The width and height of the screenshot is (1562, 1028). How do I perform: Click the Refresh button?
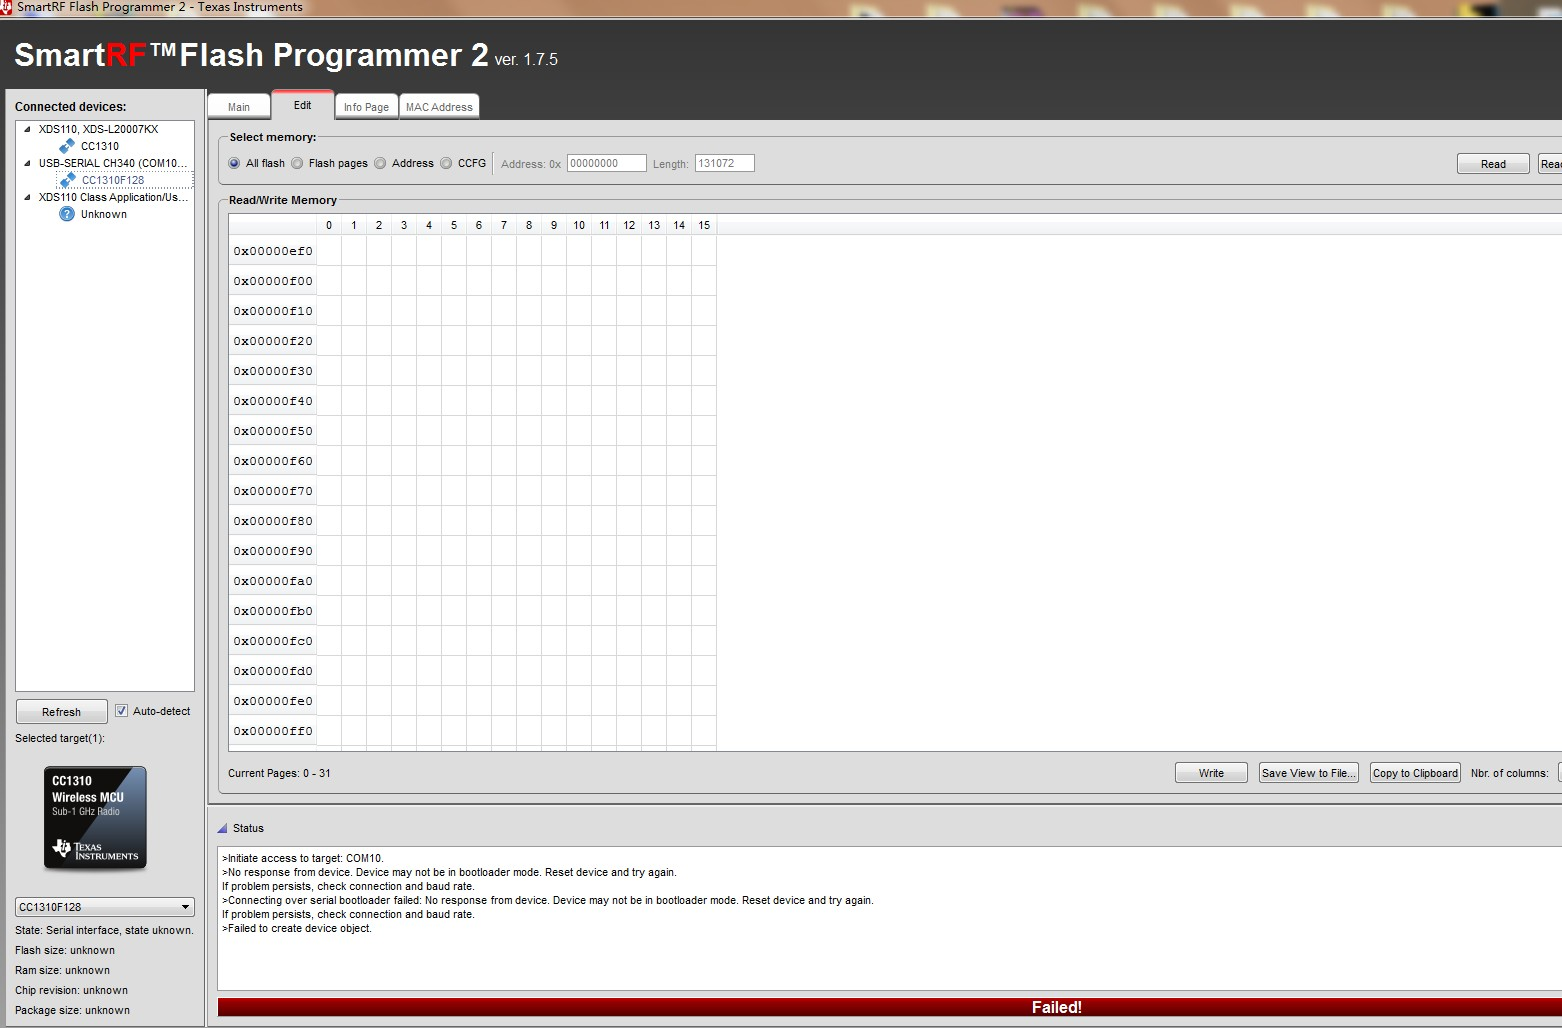[62, 712]
